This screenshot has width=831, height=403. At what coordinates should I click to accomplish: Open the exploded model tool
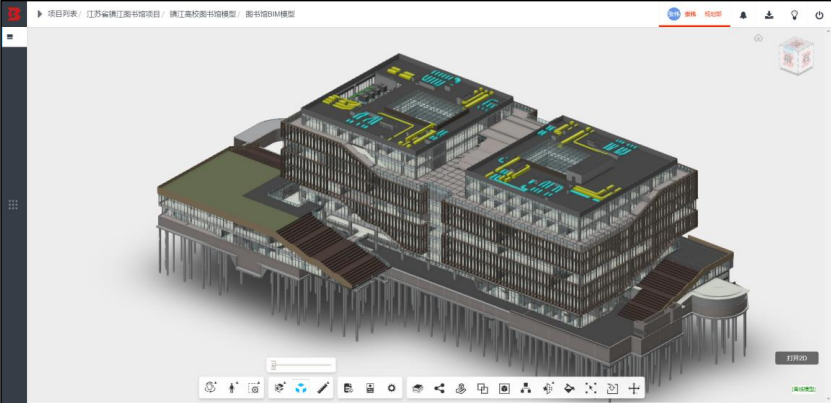tap(280, 388)
